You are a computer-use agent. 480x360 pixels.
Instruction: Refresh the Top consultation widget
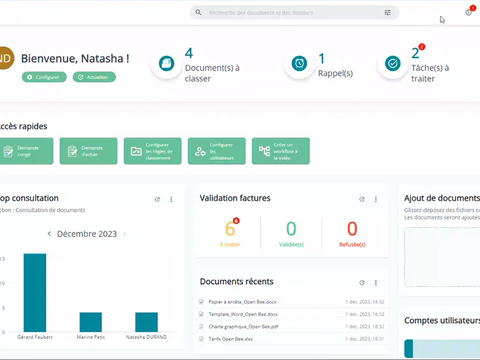pyautogui.click(x=157, y=199)
